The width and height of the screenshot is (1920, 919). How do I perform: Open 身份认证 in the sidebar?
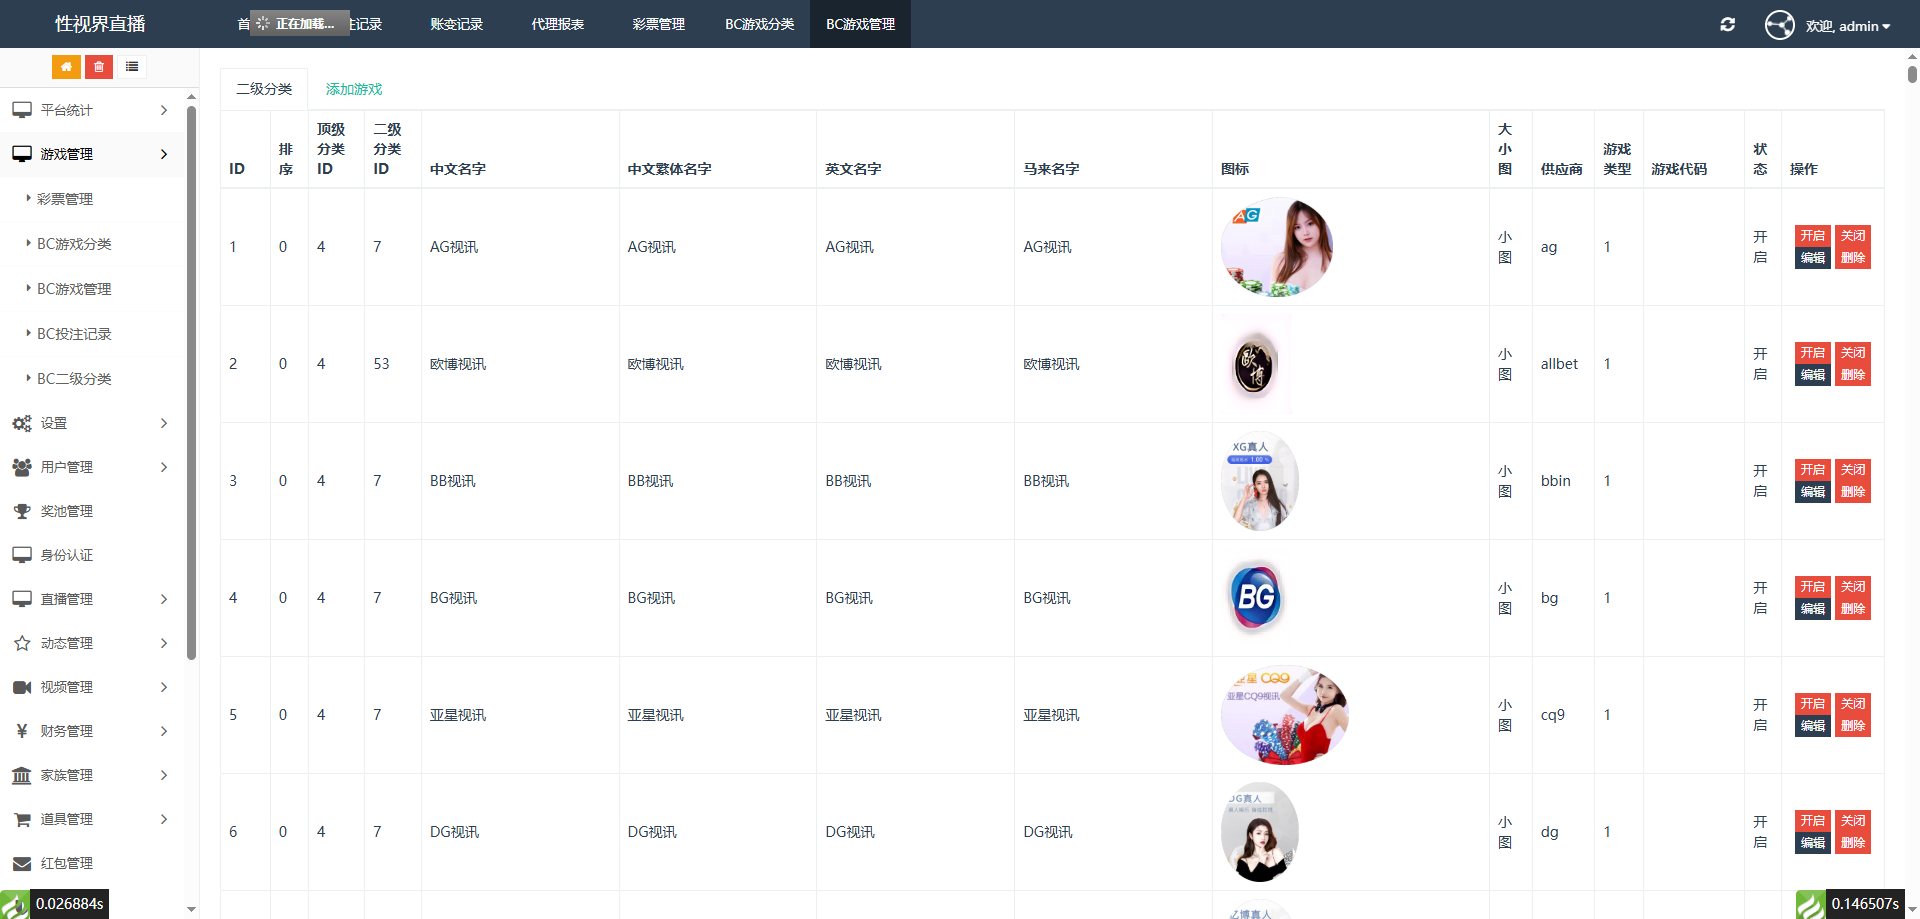click(66, 555)
